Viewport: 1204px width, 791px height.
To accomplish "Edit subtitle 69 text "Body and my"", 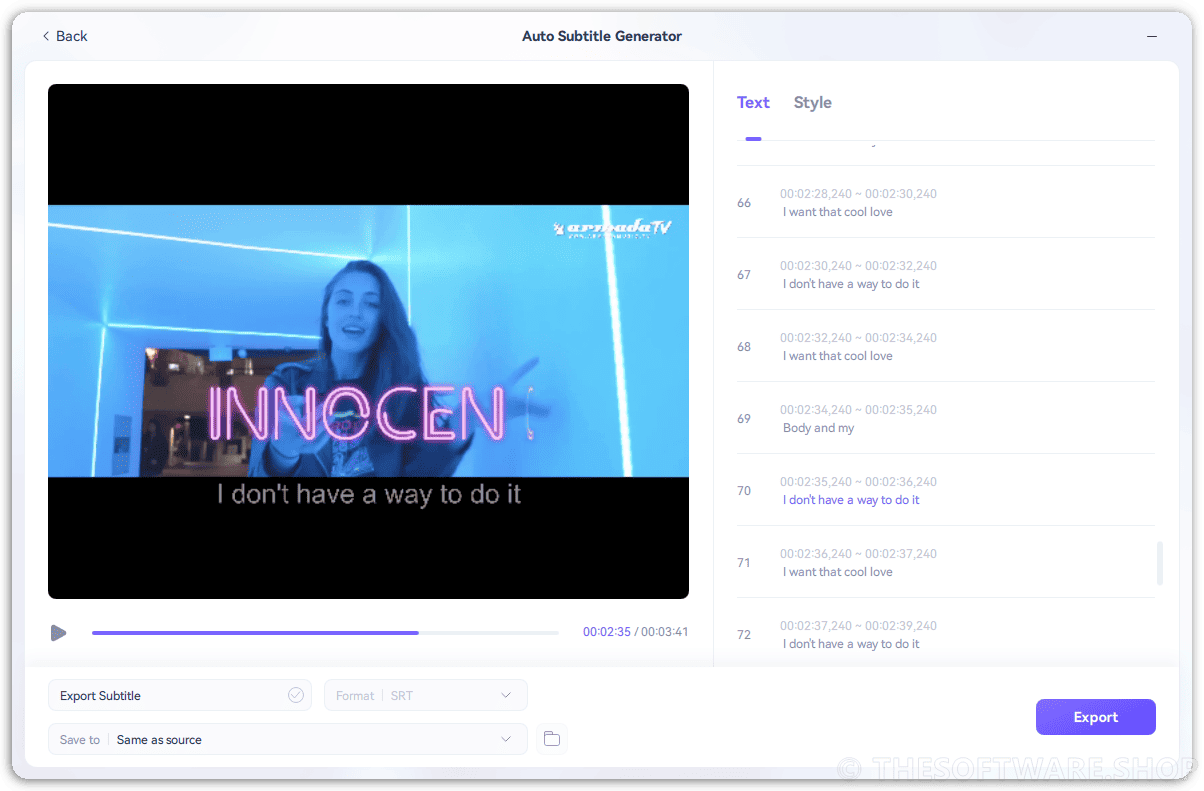I will 819,428.
